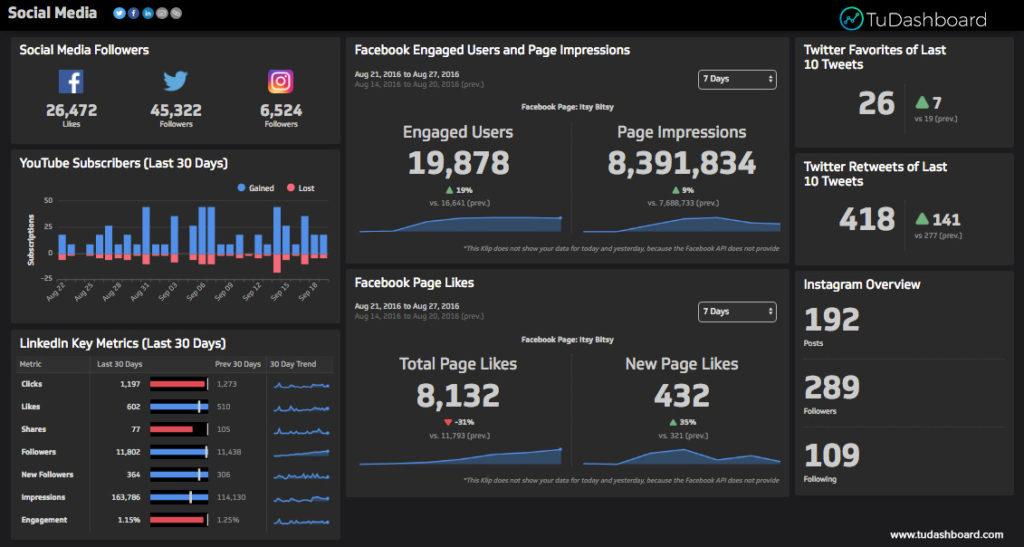Click the Twitter bird logo in Followers panel
1024x547 pixels.
click(x=176, y=82)
